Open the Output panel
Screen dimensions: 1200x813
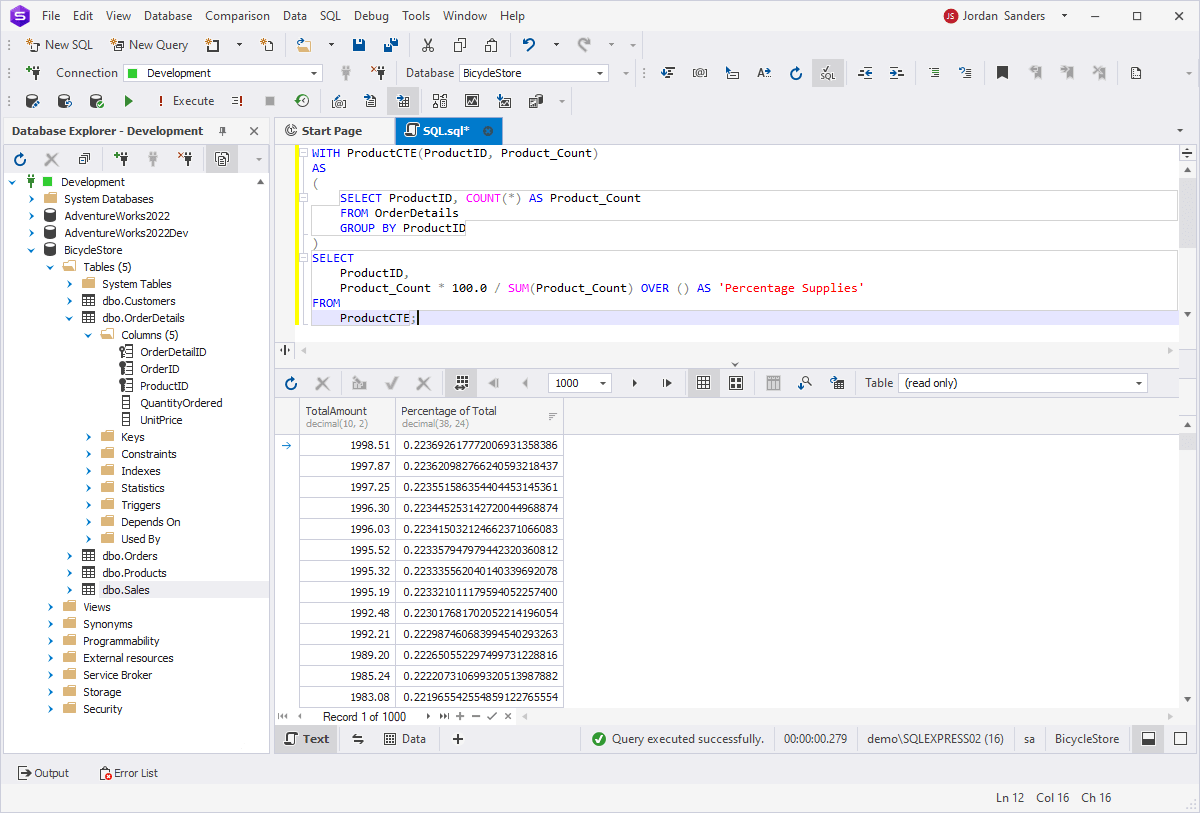click(43, 773)
